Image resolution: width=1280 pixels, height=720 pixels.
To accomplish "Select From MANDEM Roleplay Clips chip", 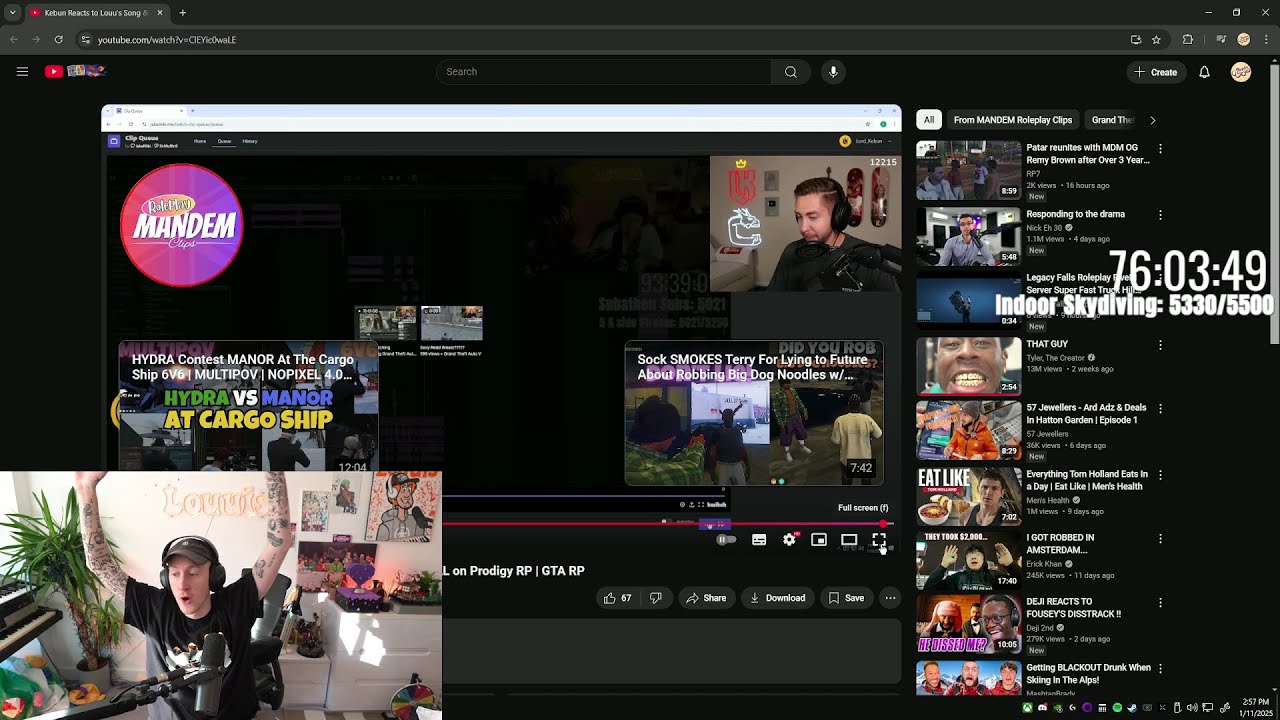I will click(1012, 120).
